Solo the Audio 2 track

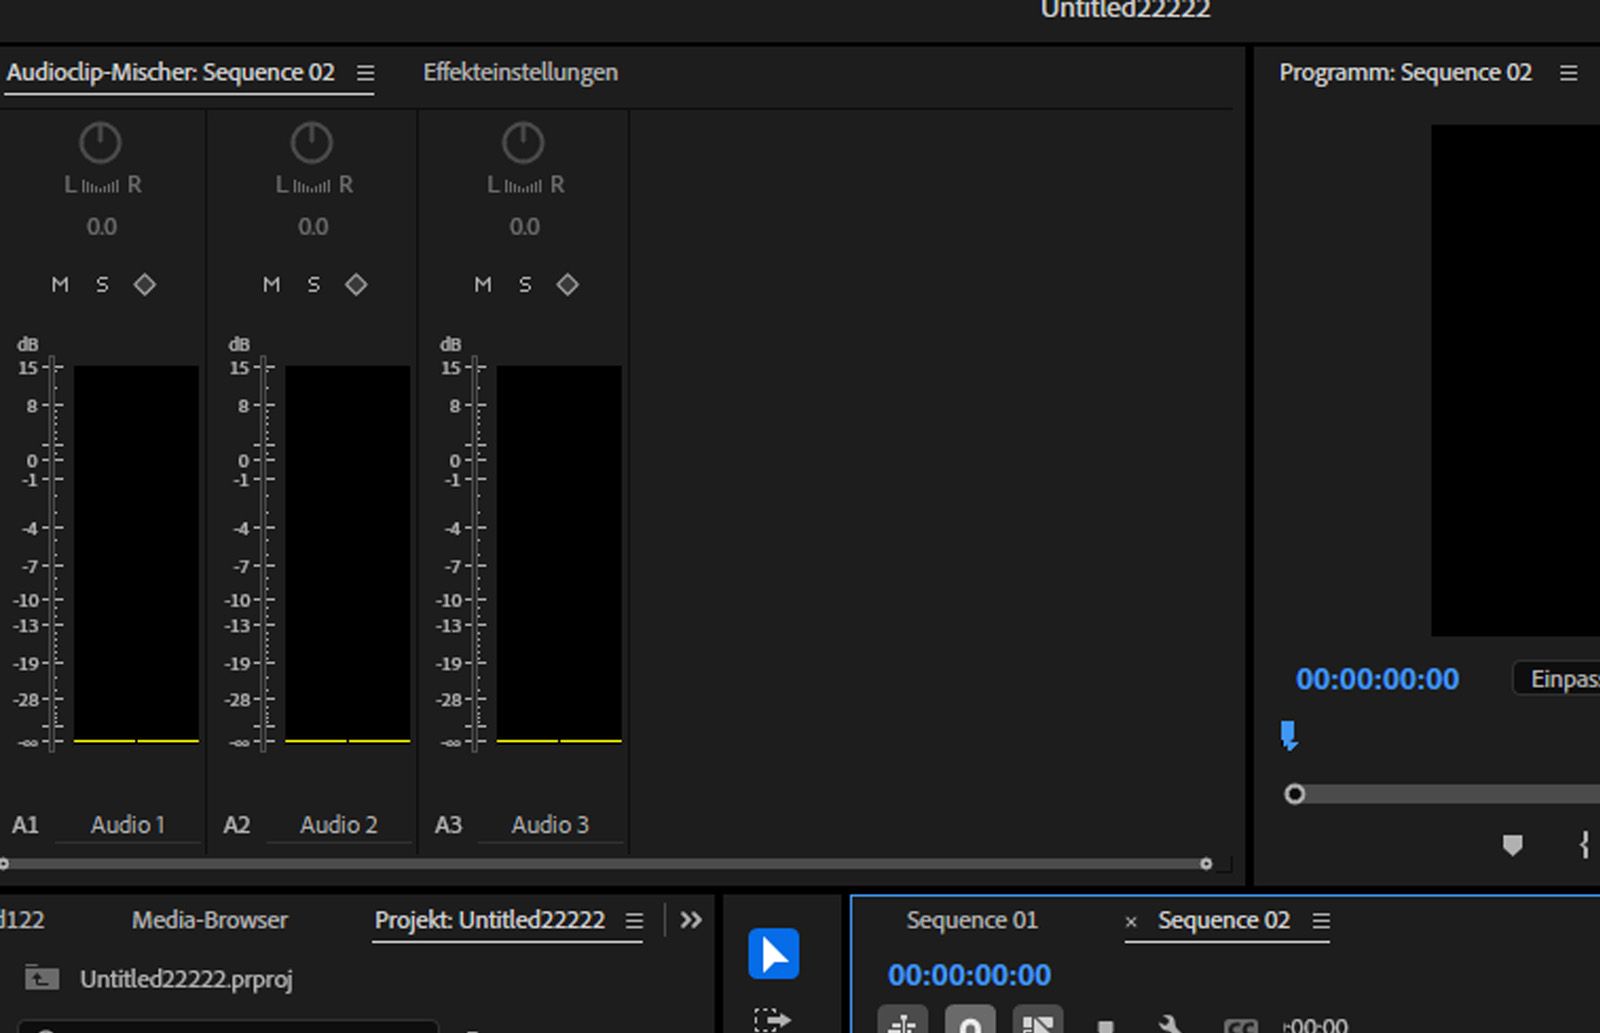pyautogui.click(x=314, y=284)
